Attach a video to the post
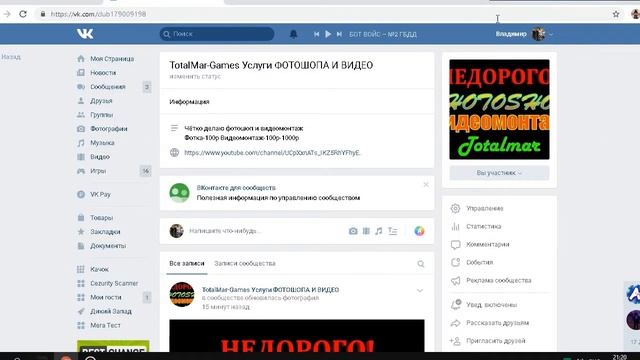 (366, 231)
